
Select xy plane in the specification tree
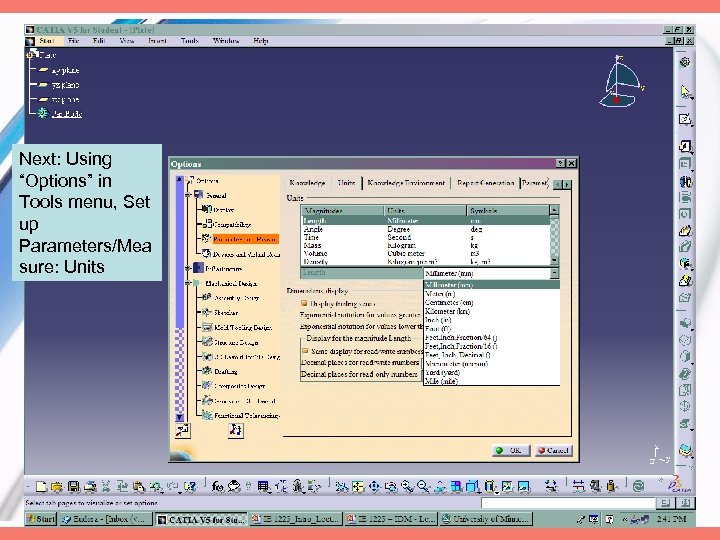coord(65,70)
